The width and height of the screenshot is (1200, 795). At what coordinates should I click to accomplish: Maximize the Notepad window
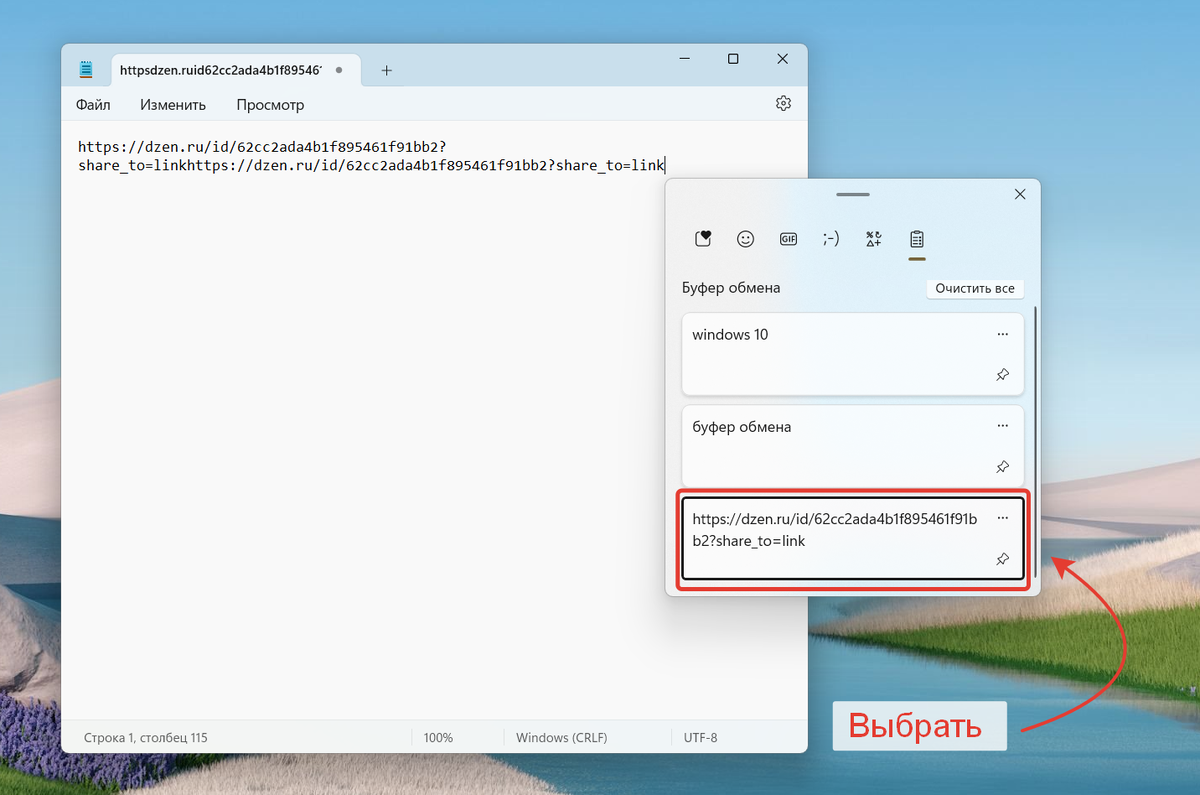(x=733, y=60)
